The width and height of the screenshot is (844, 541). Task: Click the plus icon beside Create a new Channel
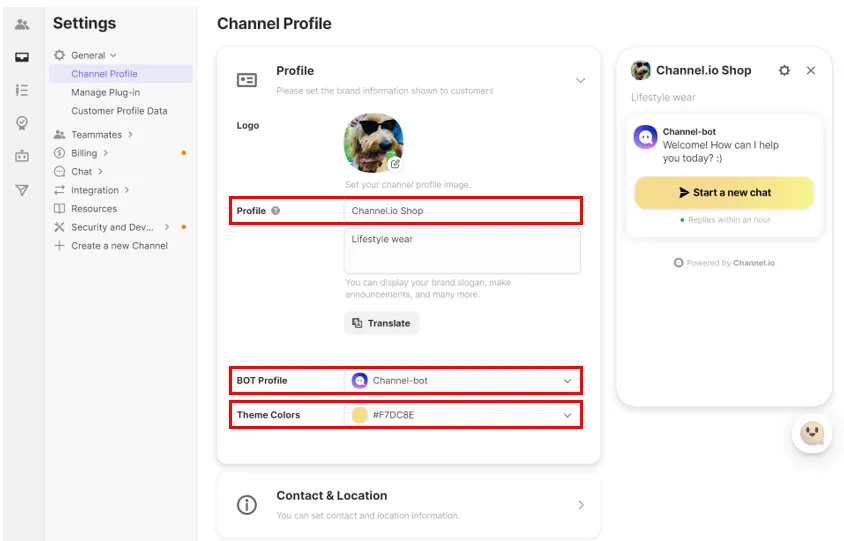click(60, 245)
